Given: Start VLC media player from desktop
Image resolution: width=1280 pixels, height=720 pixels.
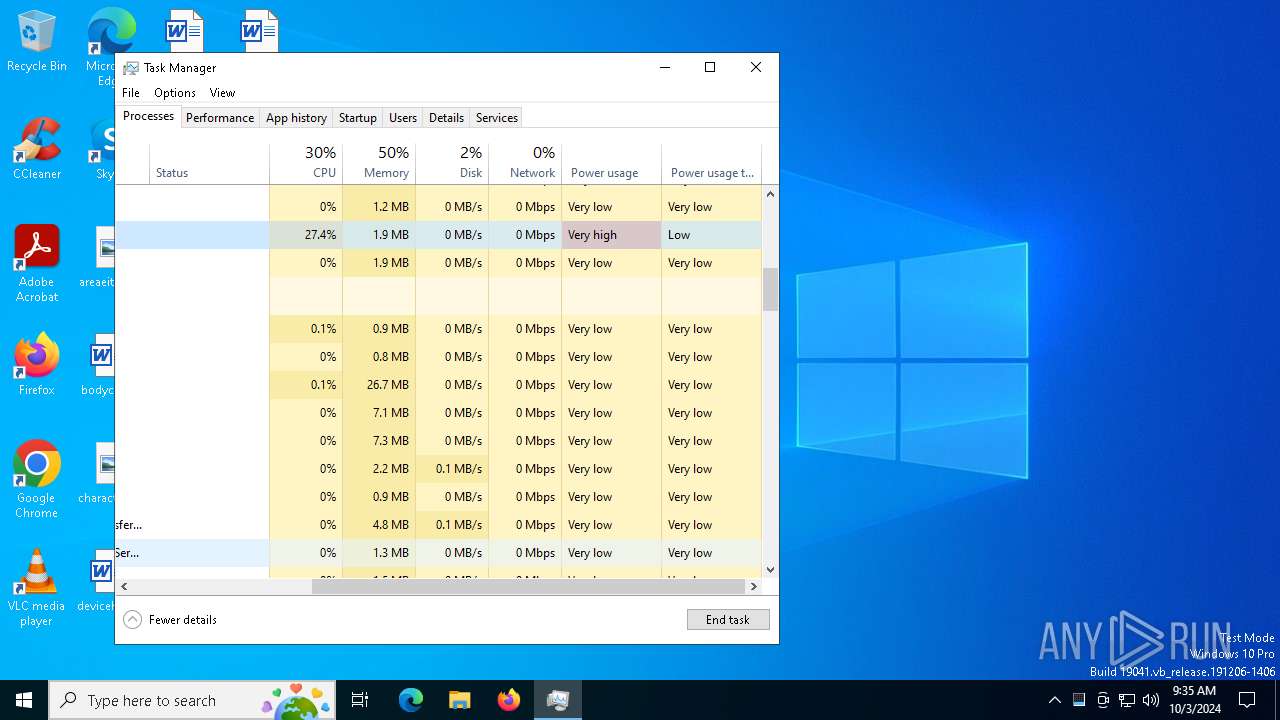Looking at the screenshot, I should tap(37, 588).
